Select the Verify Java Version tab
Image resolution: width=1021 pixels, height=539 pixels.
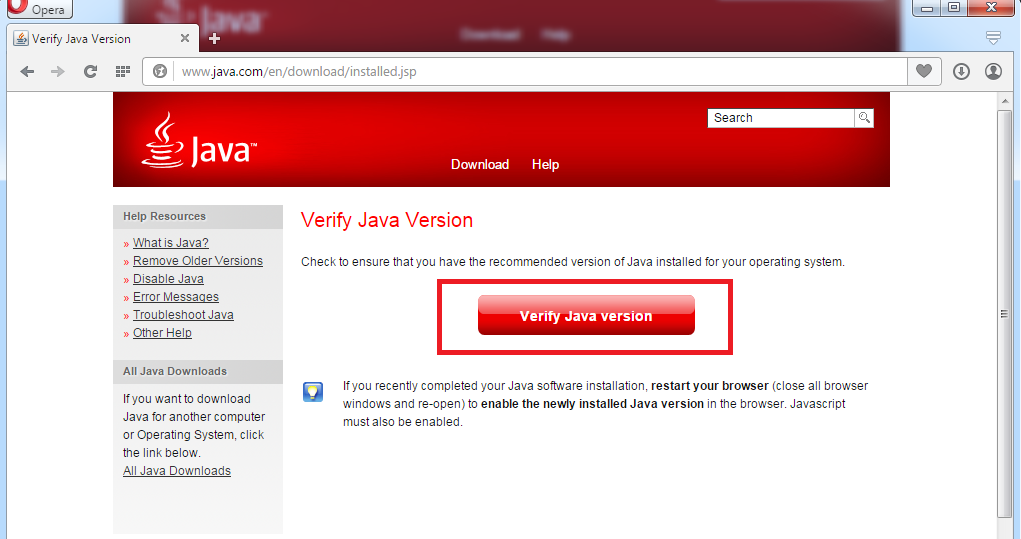click(104, 38)
